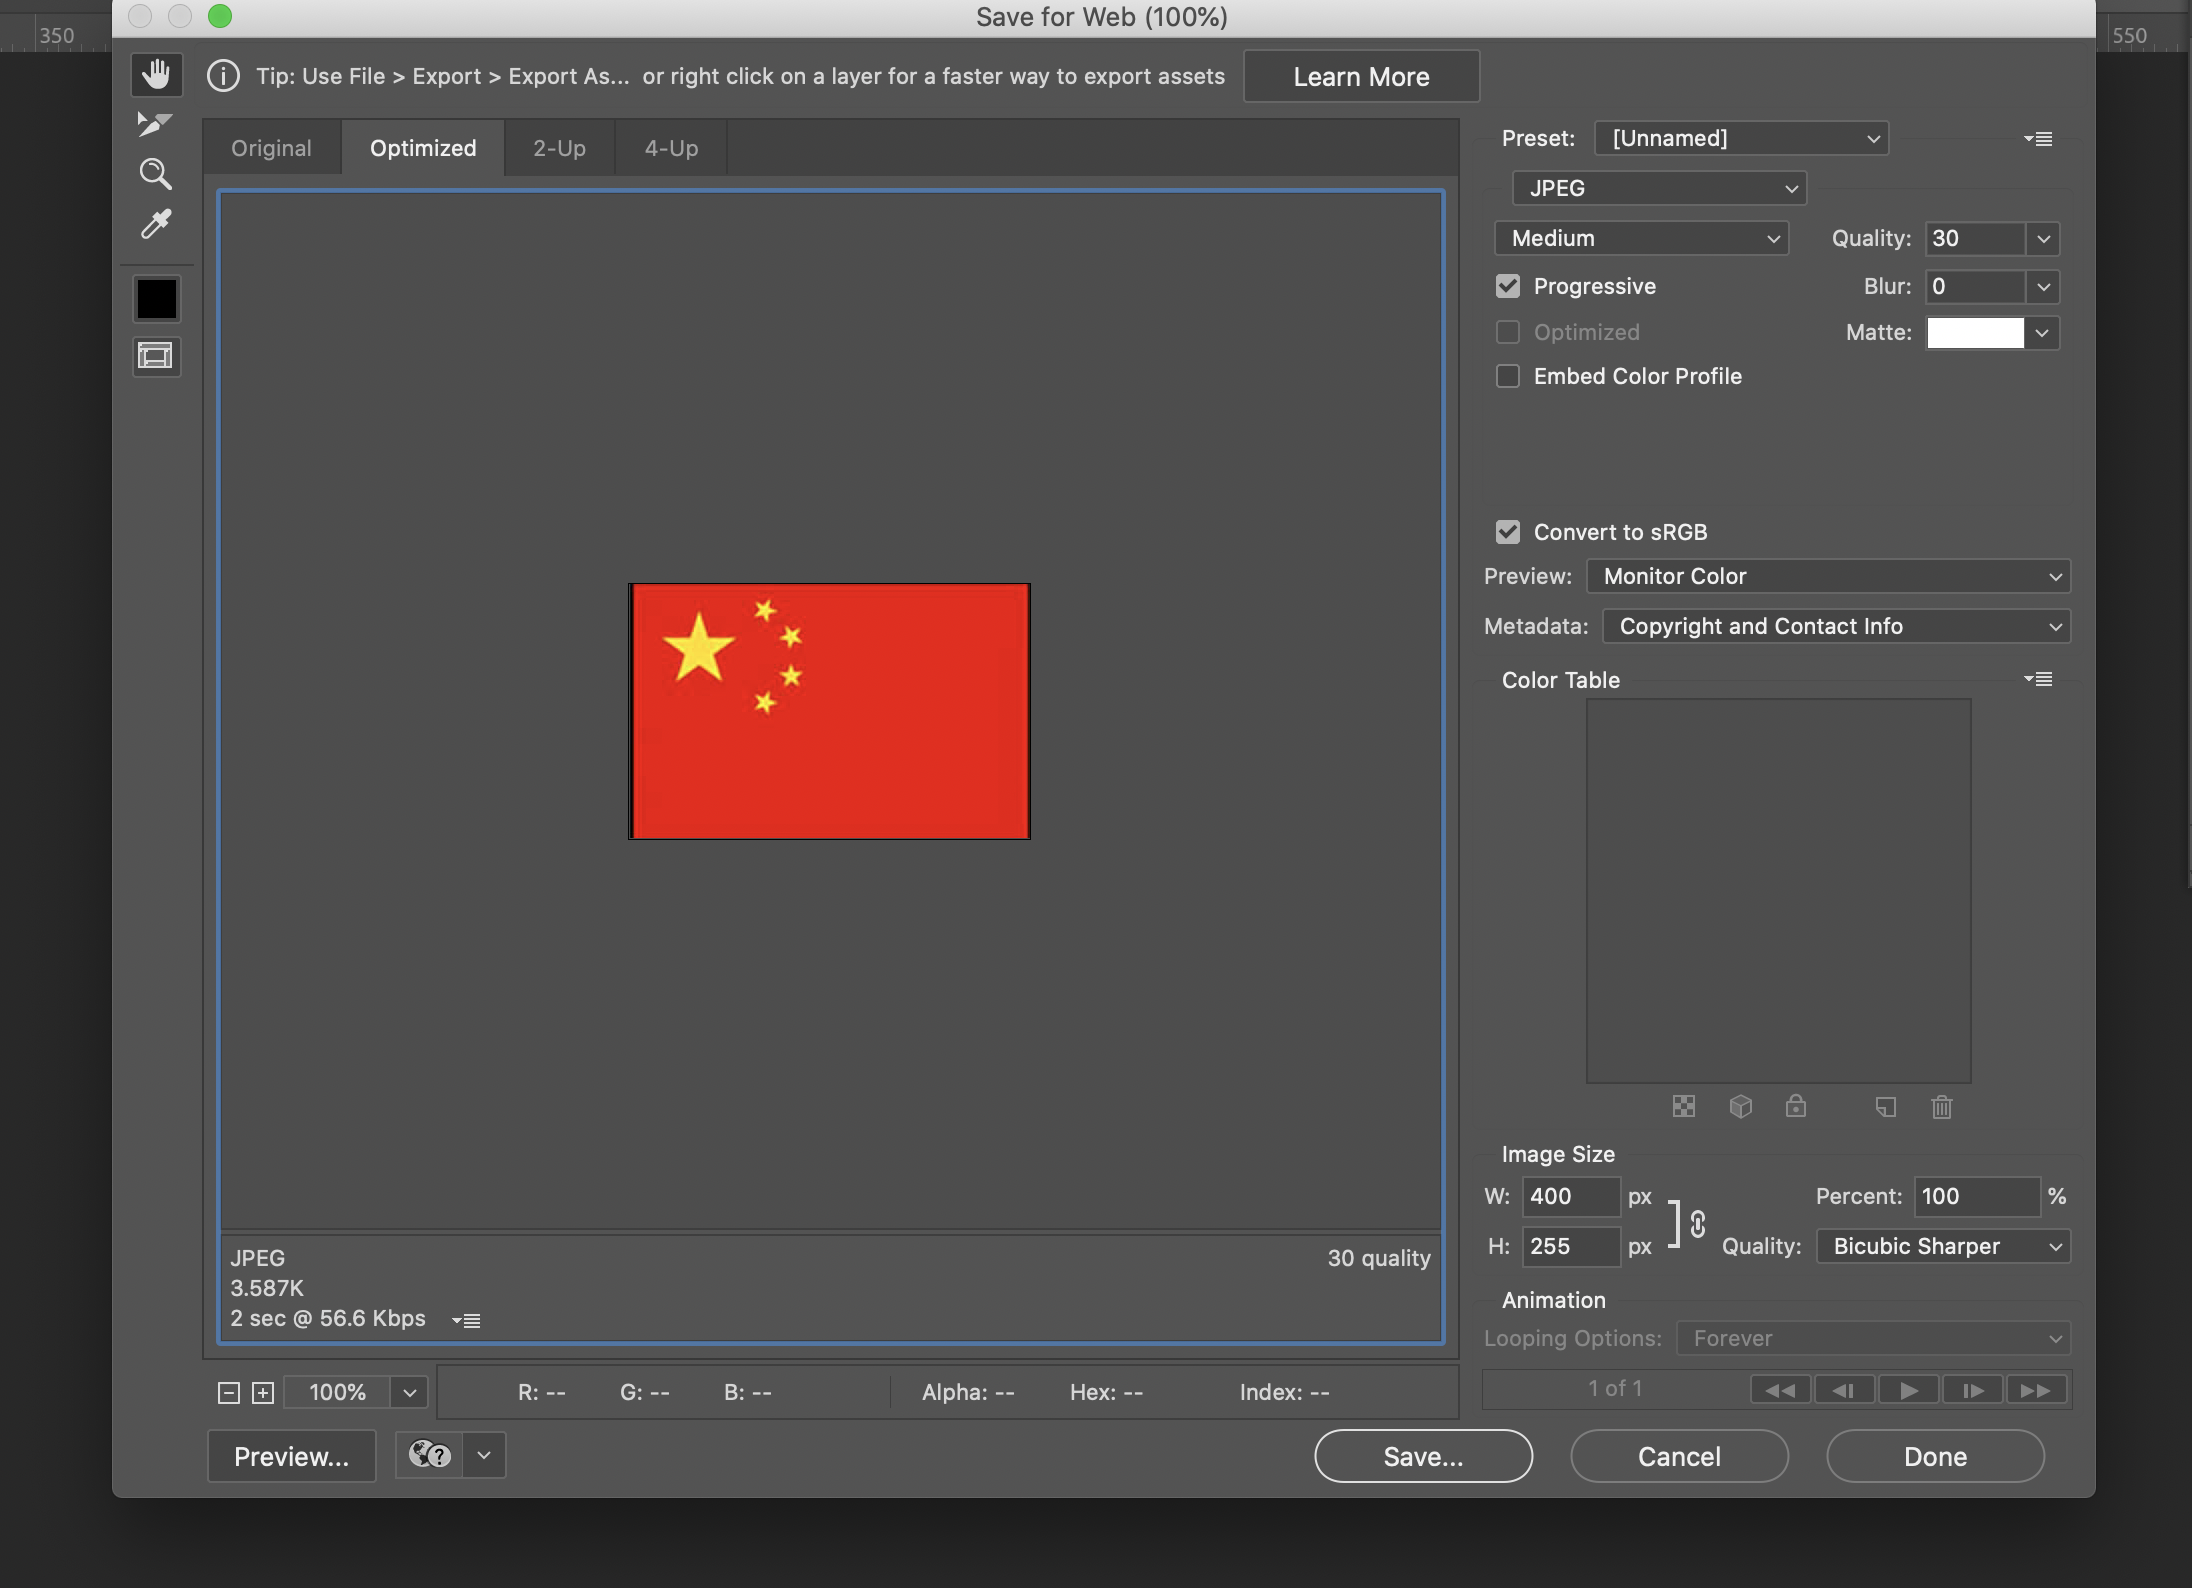Click the Percent field
The image size is (2192, 1588).
(1976, 1196)
